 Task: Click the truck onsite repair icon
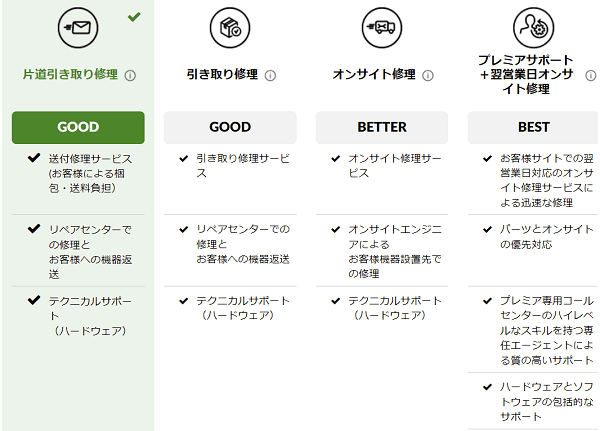tap(382, 28)
